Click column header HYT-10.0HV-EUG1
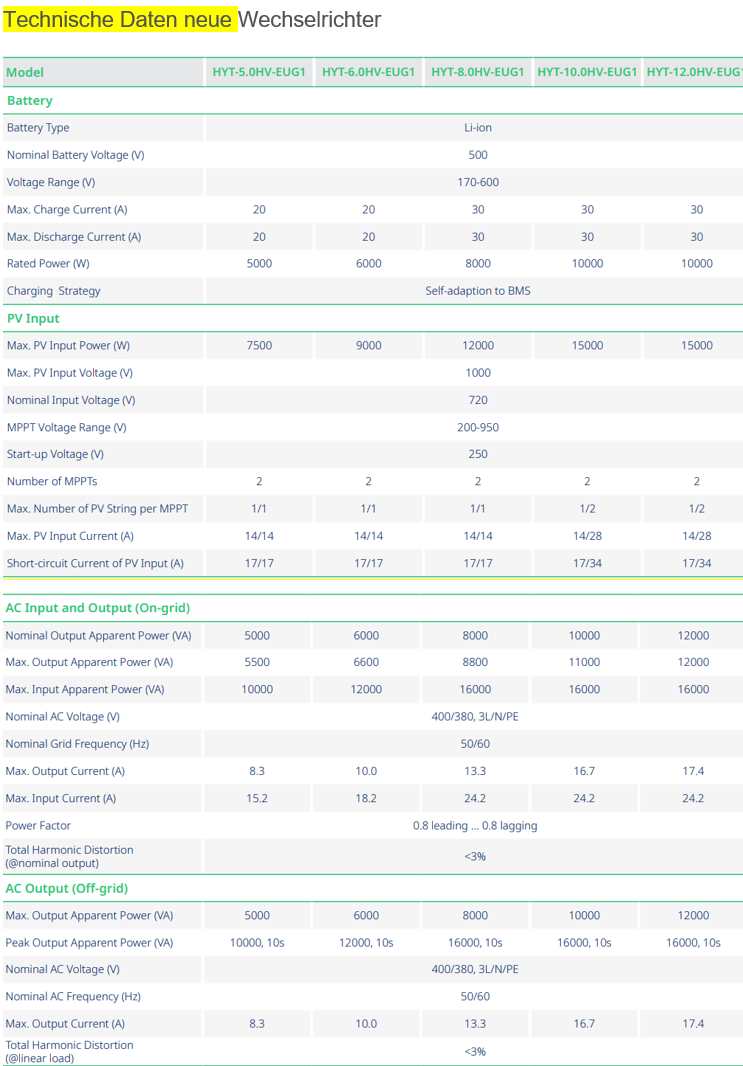Image resolution: width=743 pixels, height=1066 pixels. [x=587, y=72]
